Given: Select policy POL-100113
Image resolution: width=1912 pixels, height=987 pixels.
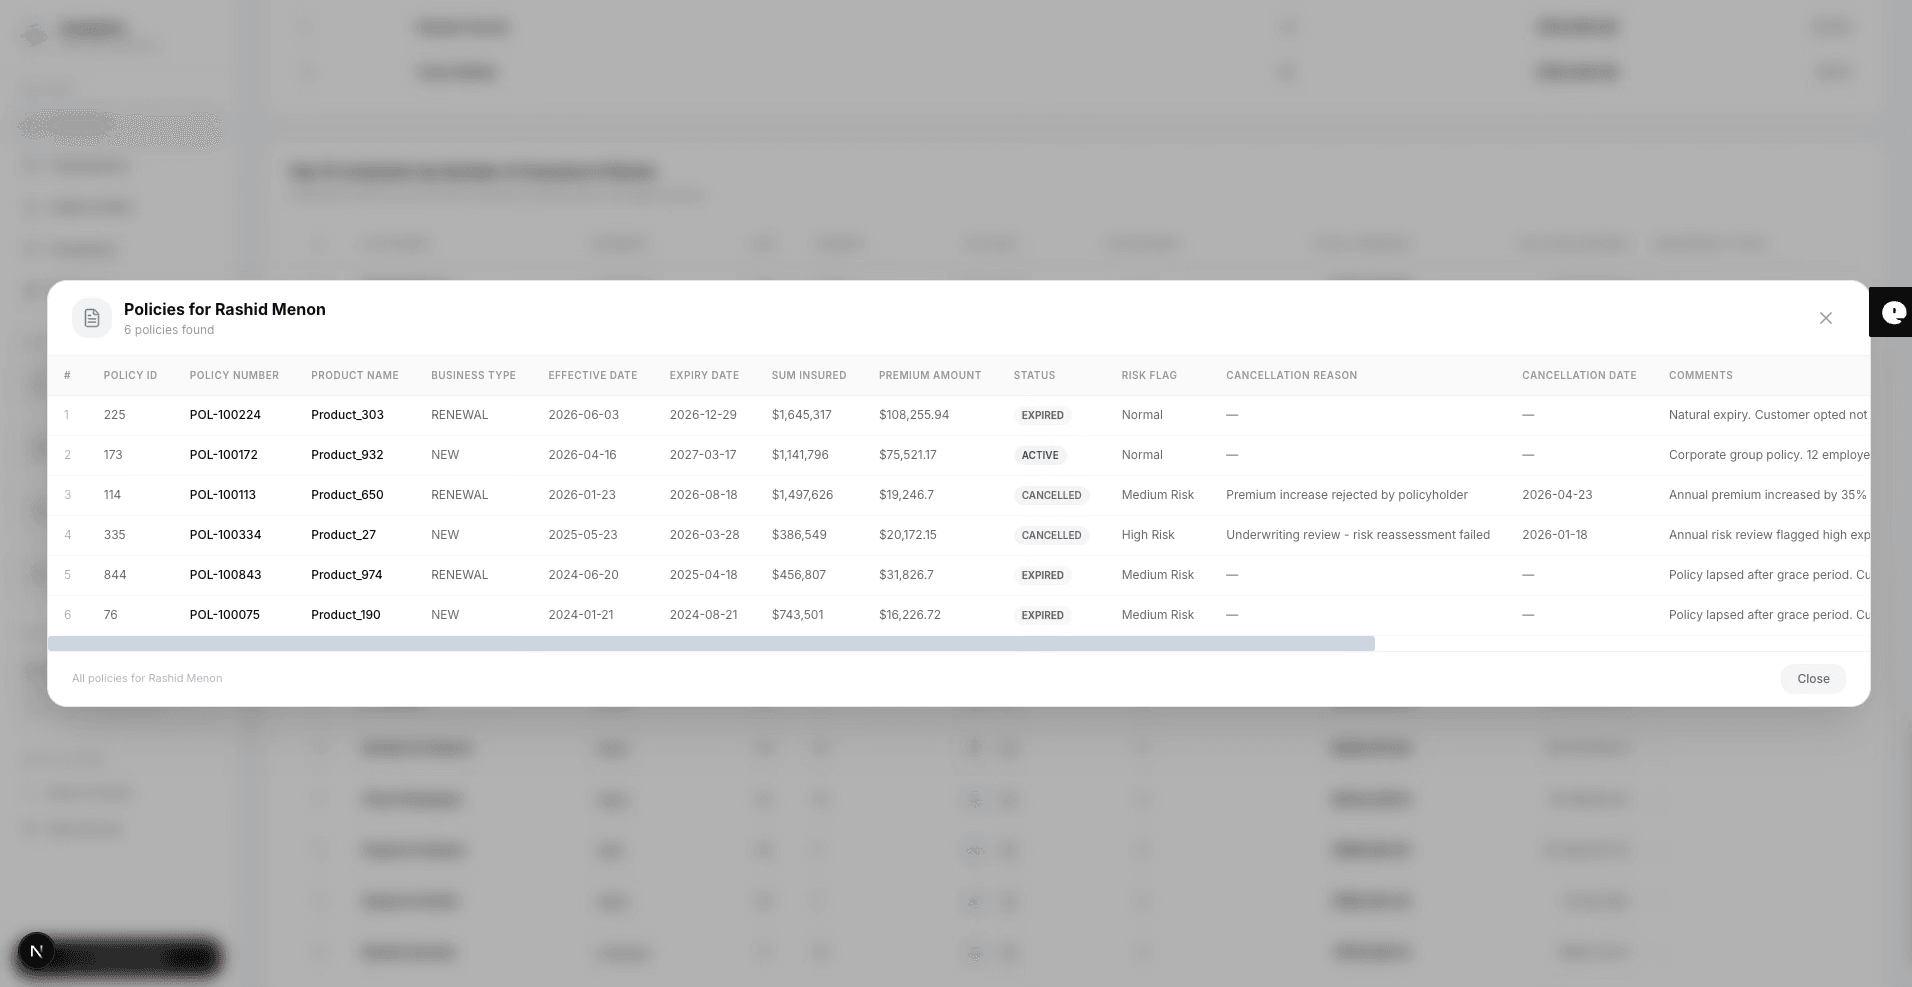Looking at the screenshot, I should click(223, 494).
